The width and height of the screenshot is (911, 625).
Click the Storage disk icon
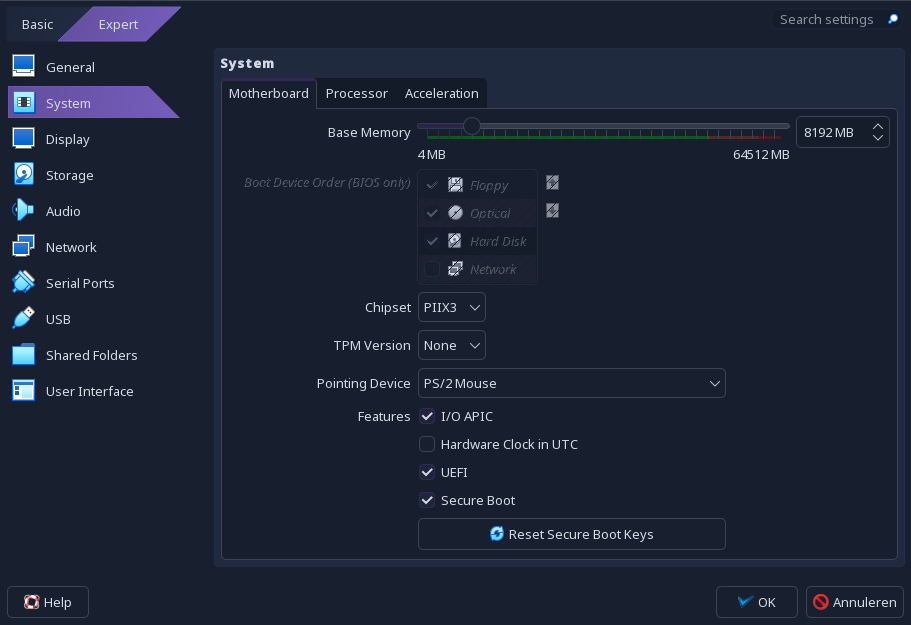click(23, 174)
